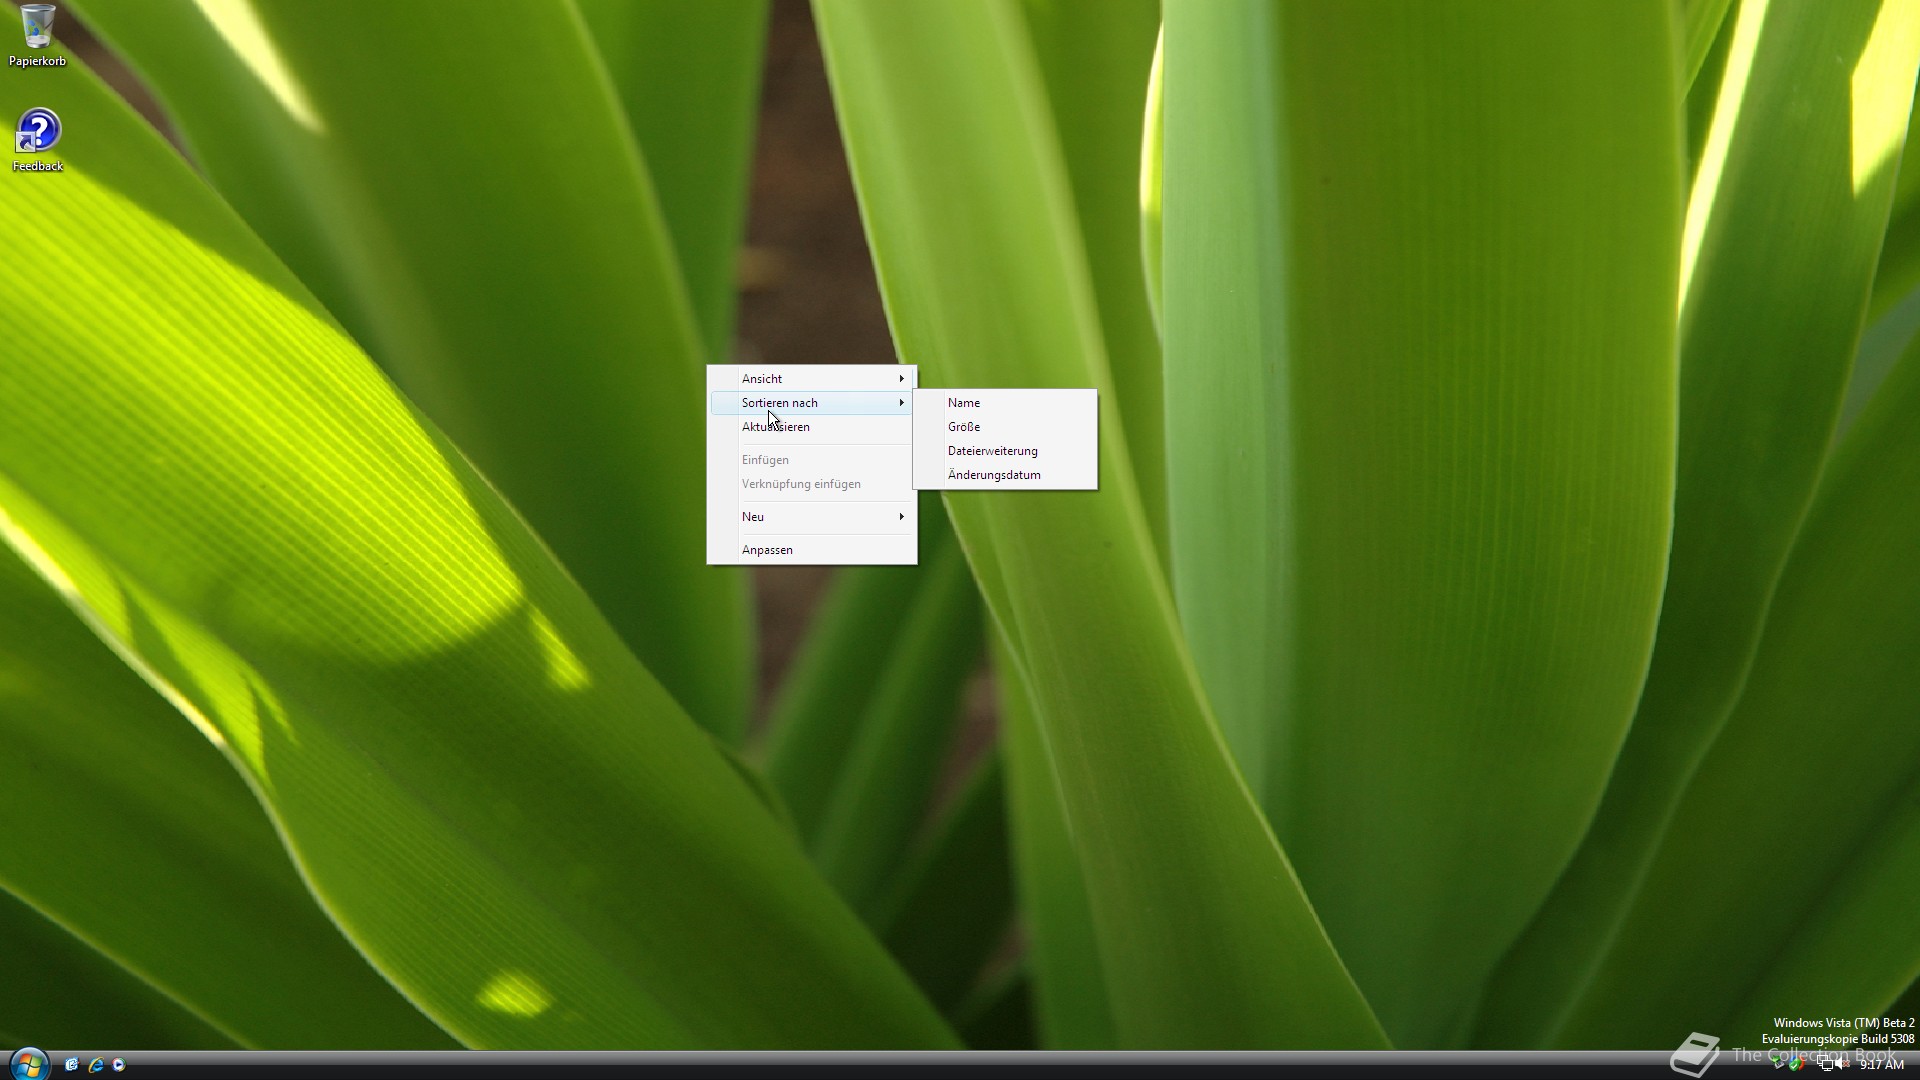Image resolution: width=1920 pixels, height=1080 pixels.
Task: Click greyed-out Verknüpfung einfügen menu entry
Action: (x=812, y=484)
